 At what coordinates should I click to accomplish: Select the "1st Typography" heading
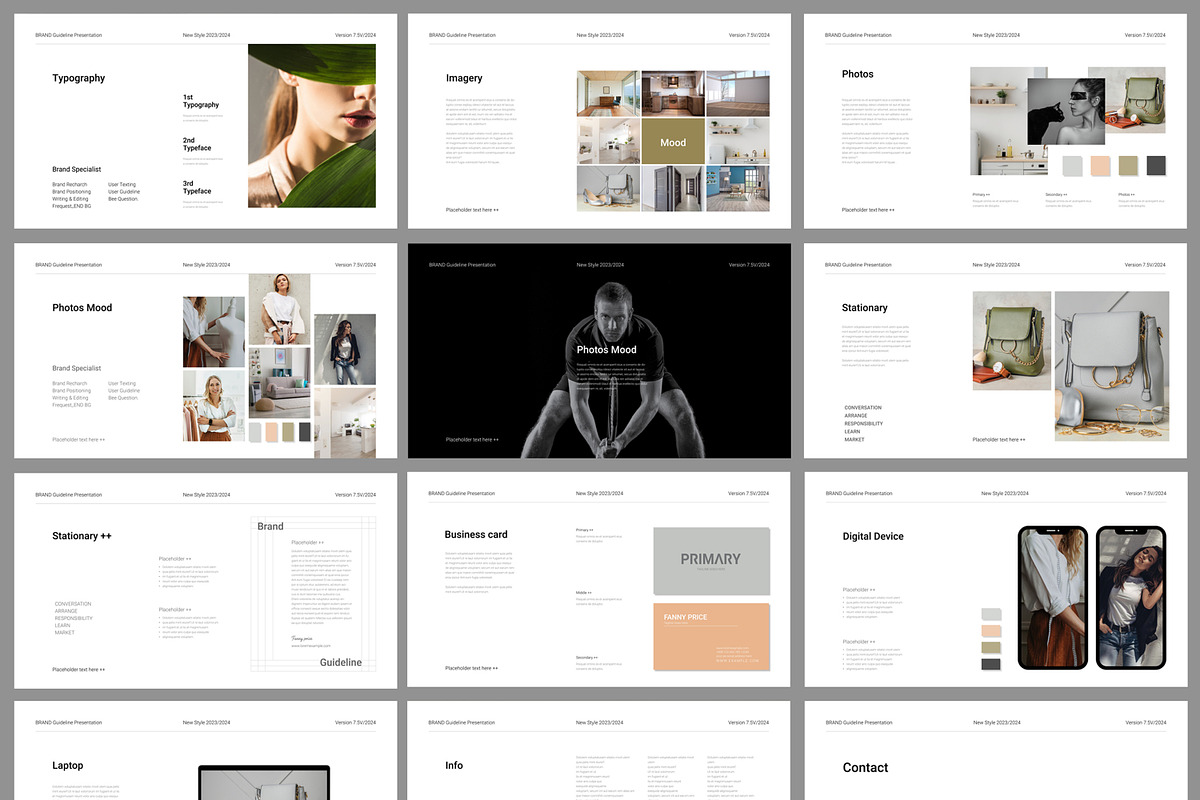click(x=200, y=101)
